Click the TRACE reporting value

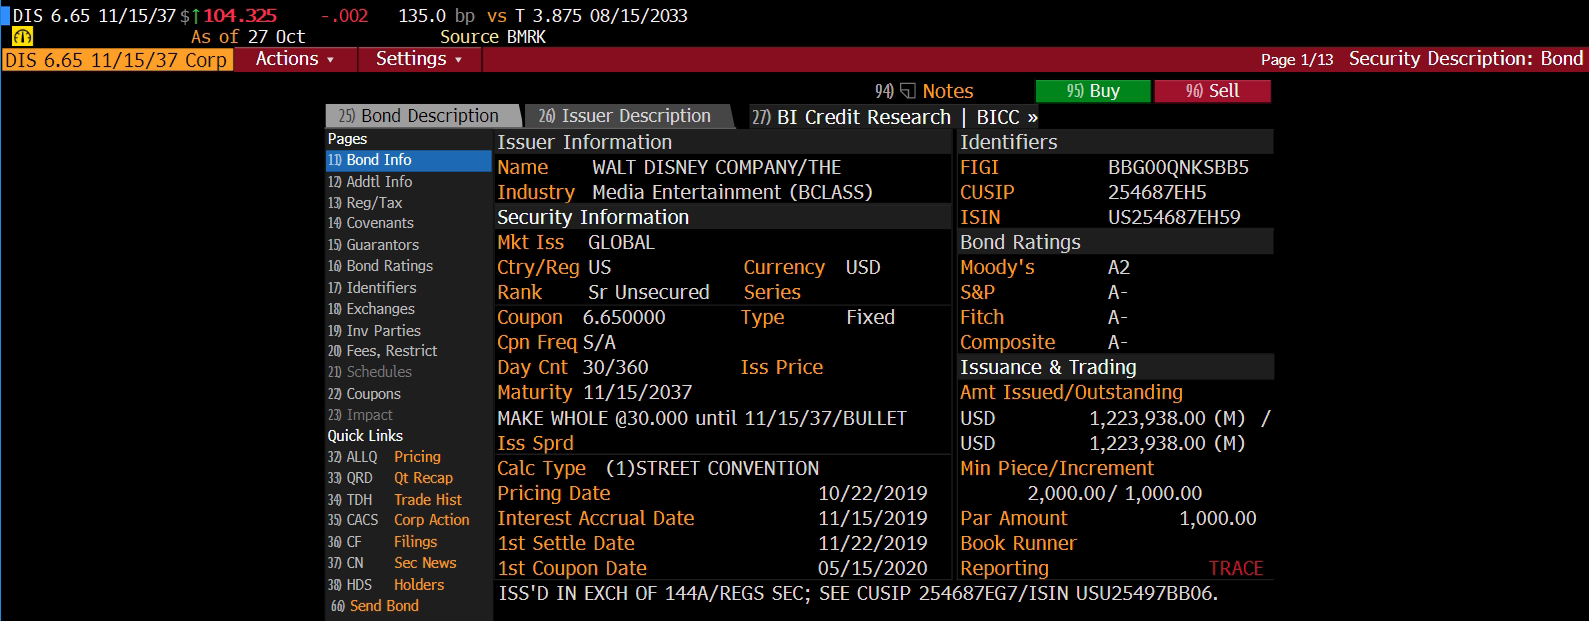pos(1236,568)
